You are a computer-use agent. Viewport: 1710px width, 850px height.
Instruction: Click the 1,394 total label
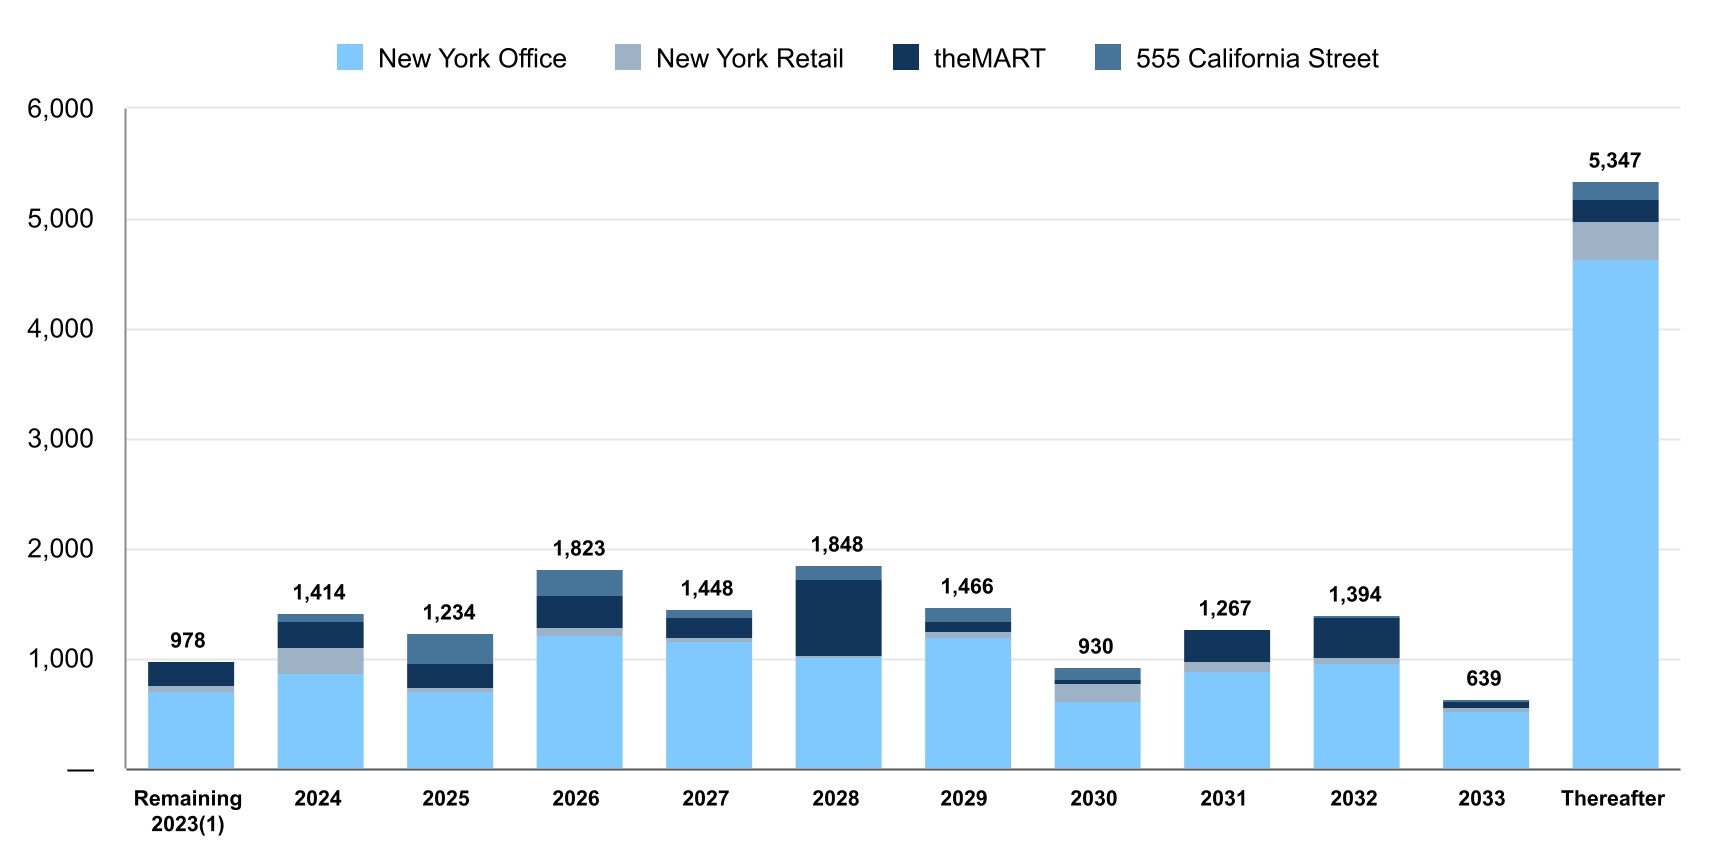[x=1355, y=594]
